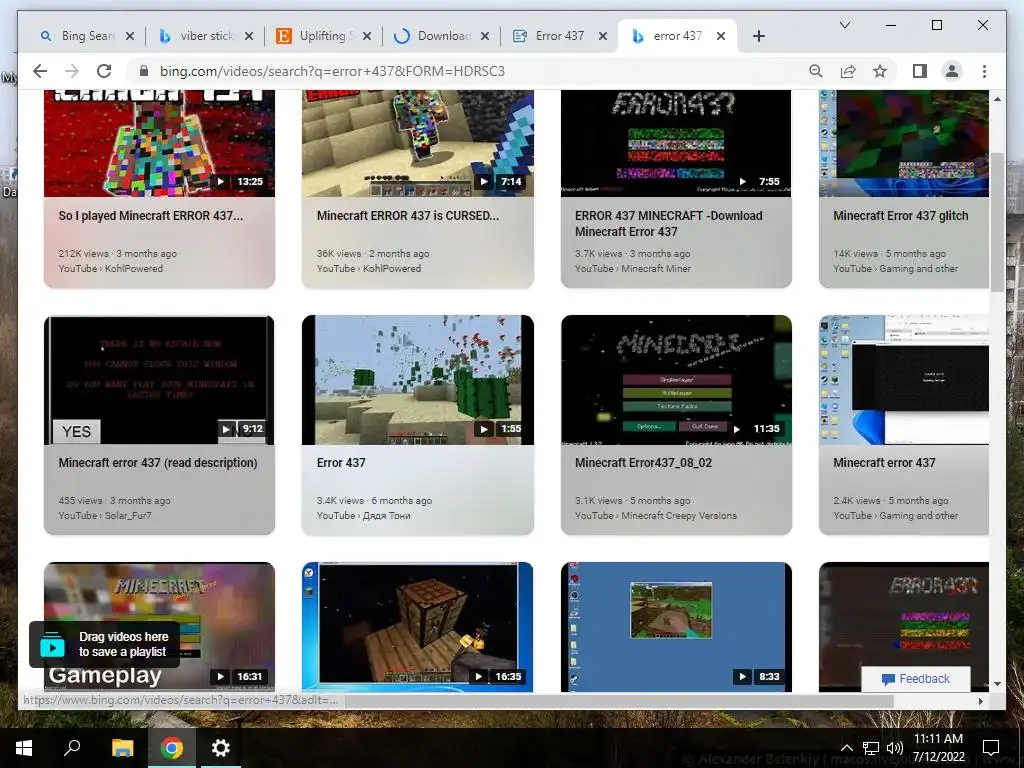Click the playlist icon in drag-videos box

click(52, 645)
